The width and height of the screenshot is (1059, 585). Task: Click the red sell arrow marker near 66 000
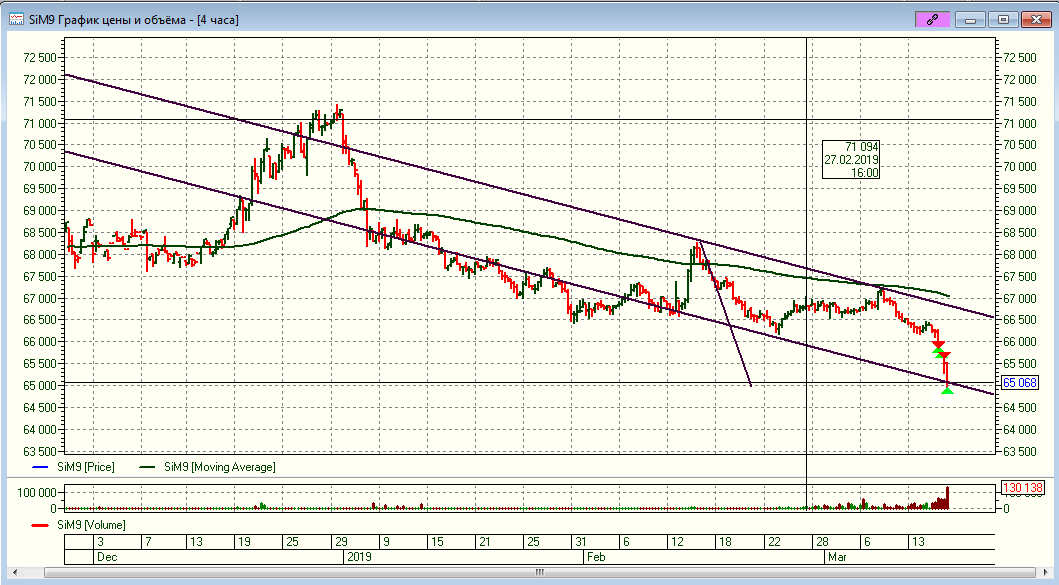[938, 344]
